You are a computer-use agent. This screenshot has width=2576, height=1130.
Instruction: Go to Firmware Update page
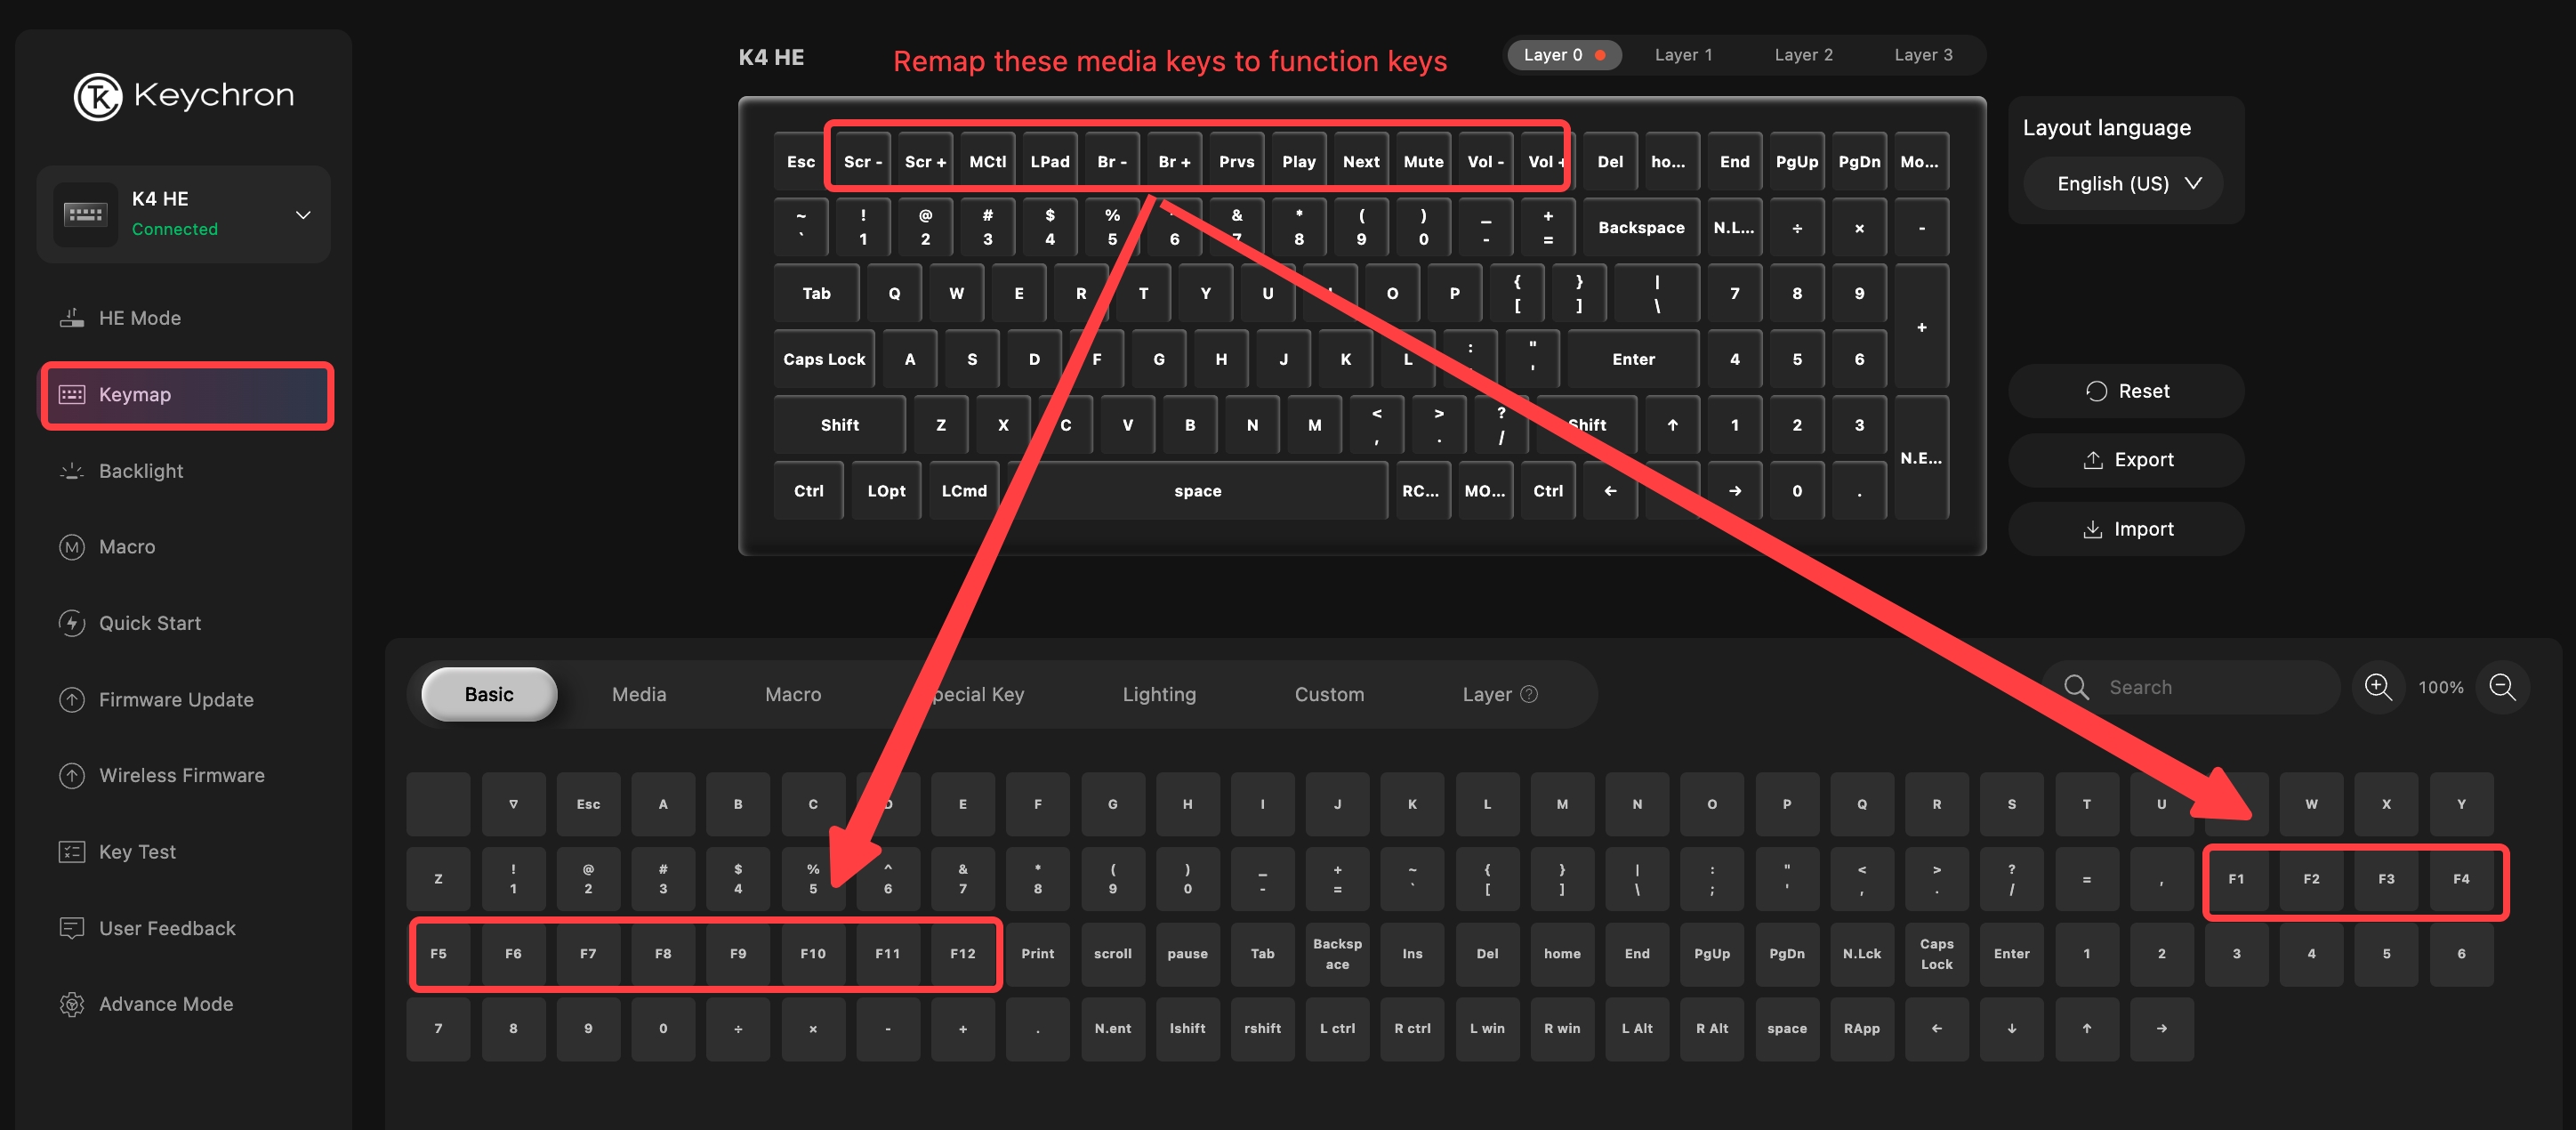(176, 700)
